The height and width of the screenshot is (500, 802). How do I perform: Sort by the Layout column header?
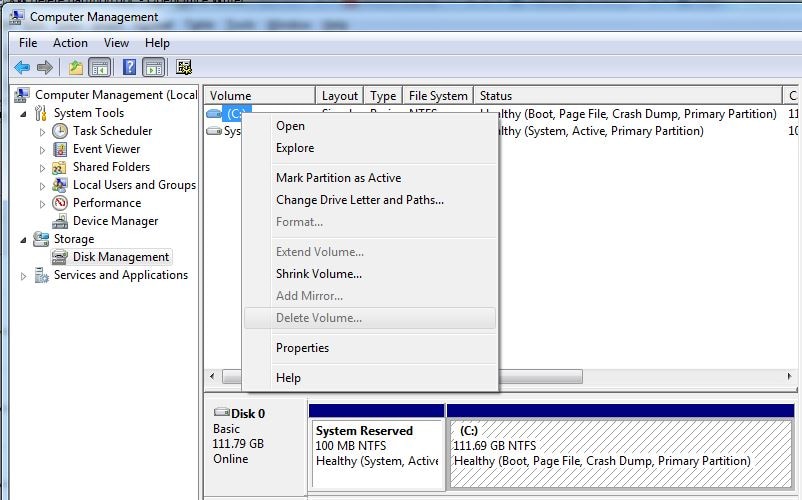coord(340,96)
